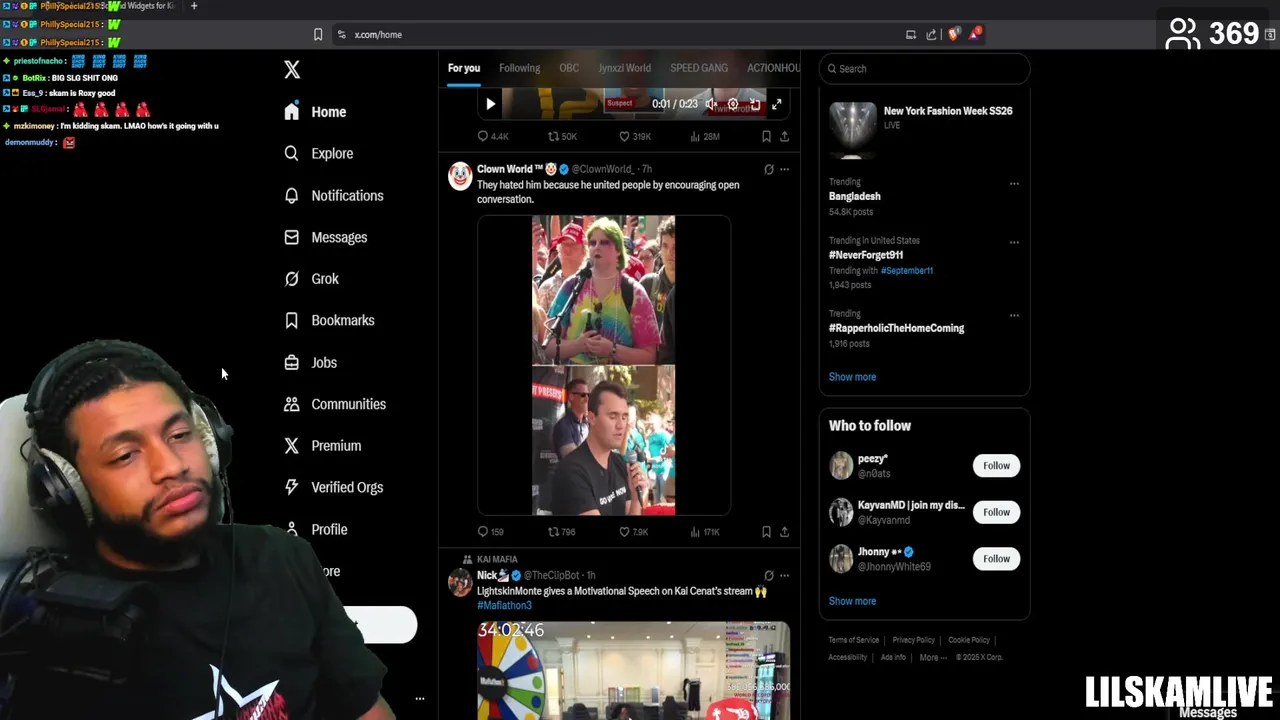Click the Brave Shields icon

pyautogui.click(x=954, y=34)
